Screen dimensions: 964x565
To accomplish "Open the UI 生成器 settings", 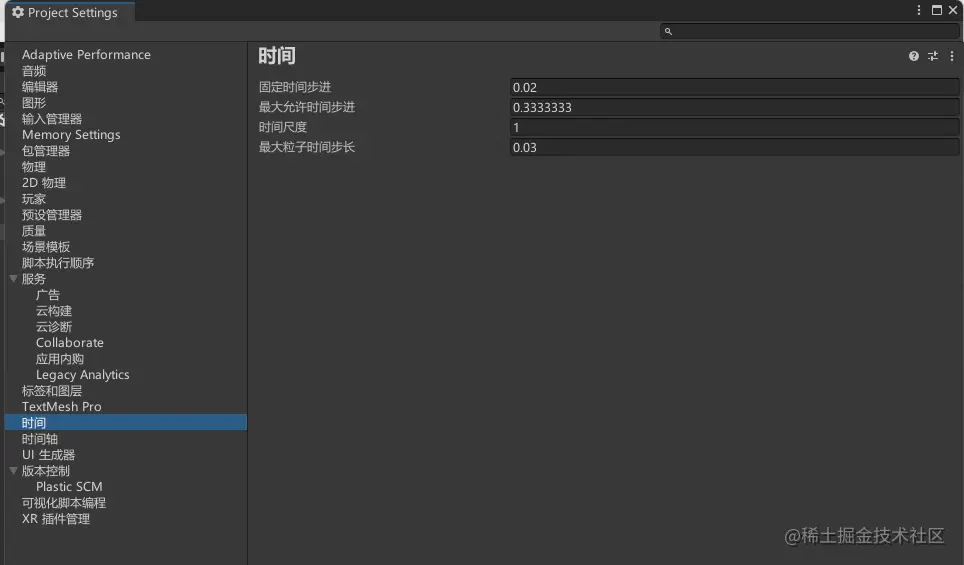I will (x=48, y=454).
